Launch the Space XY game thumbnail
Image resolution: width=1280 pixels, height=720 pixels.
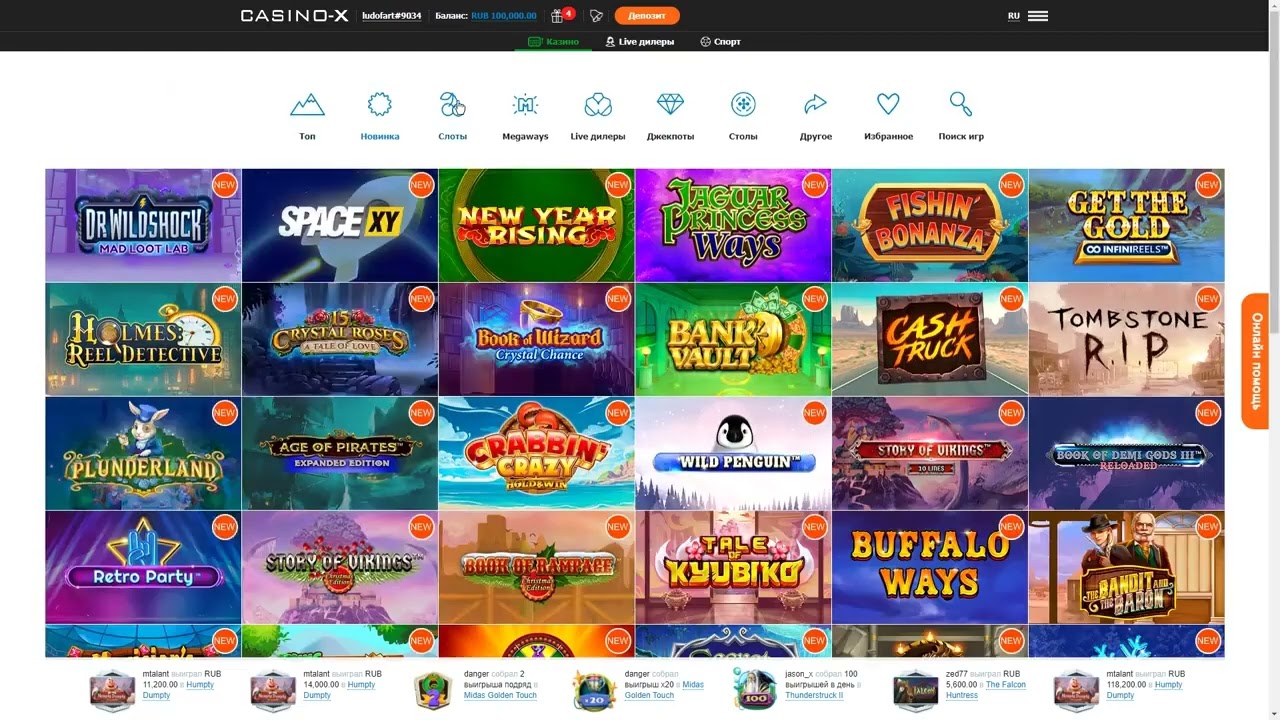pyautogui.click(x=339, y=225)
